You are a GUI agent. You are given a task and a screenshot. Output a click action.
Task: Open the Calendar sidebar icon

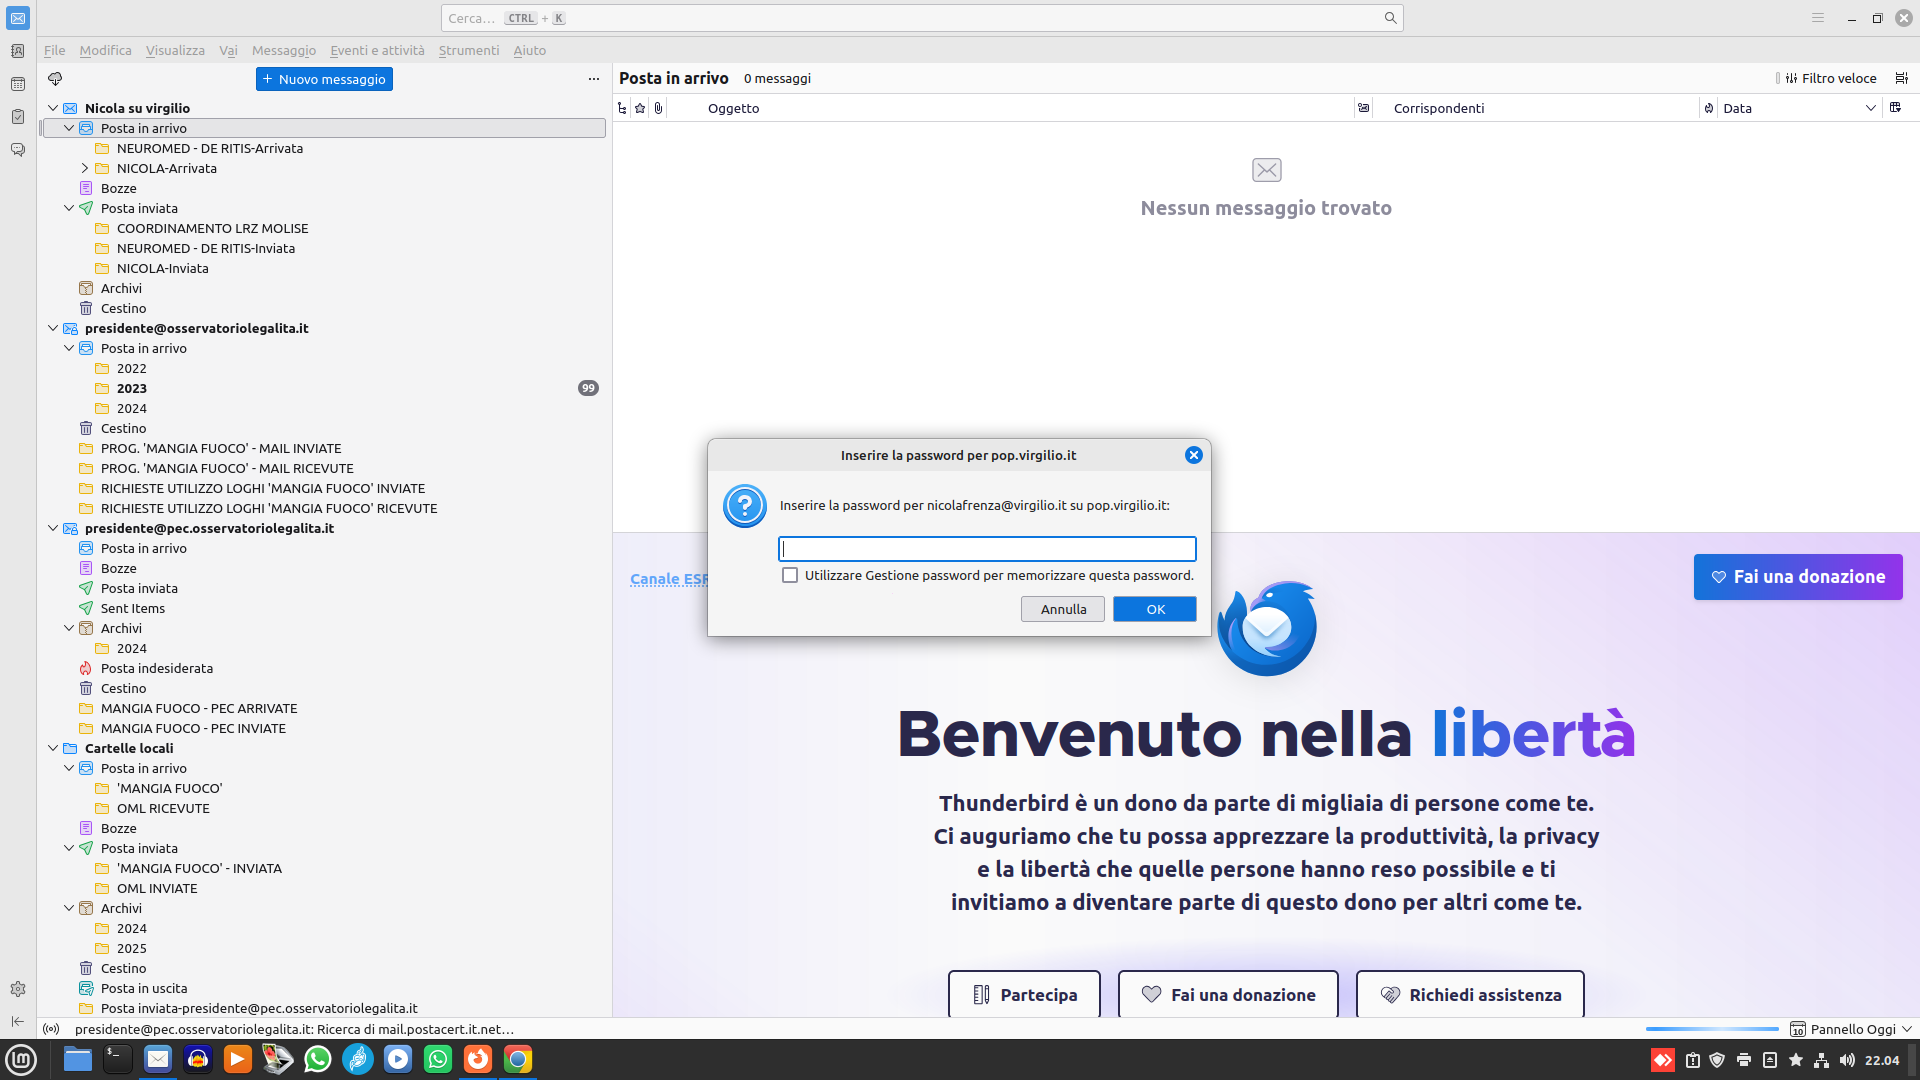[18, 84]
